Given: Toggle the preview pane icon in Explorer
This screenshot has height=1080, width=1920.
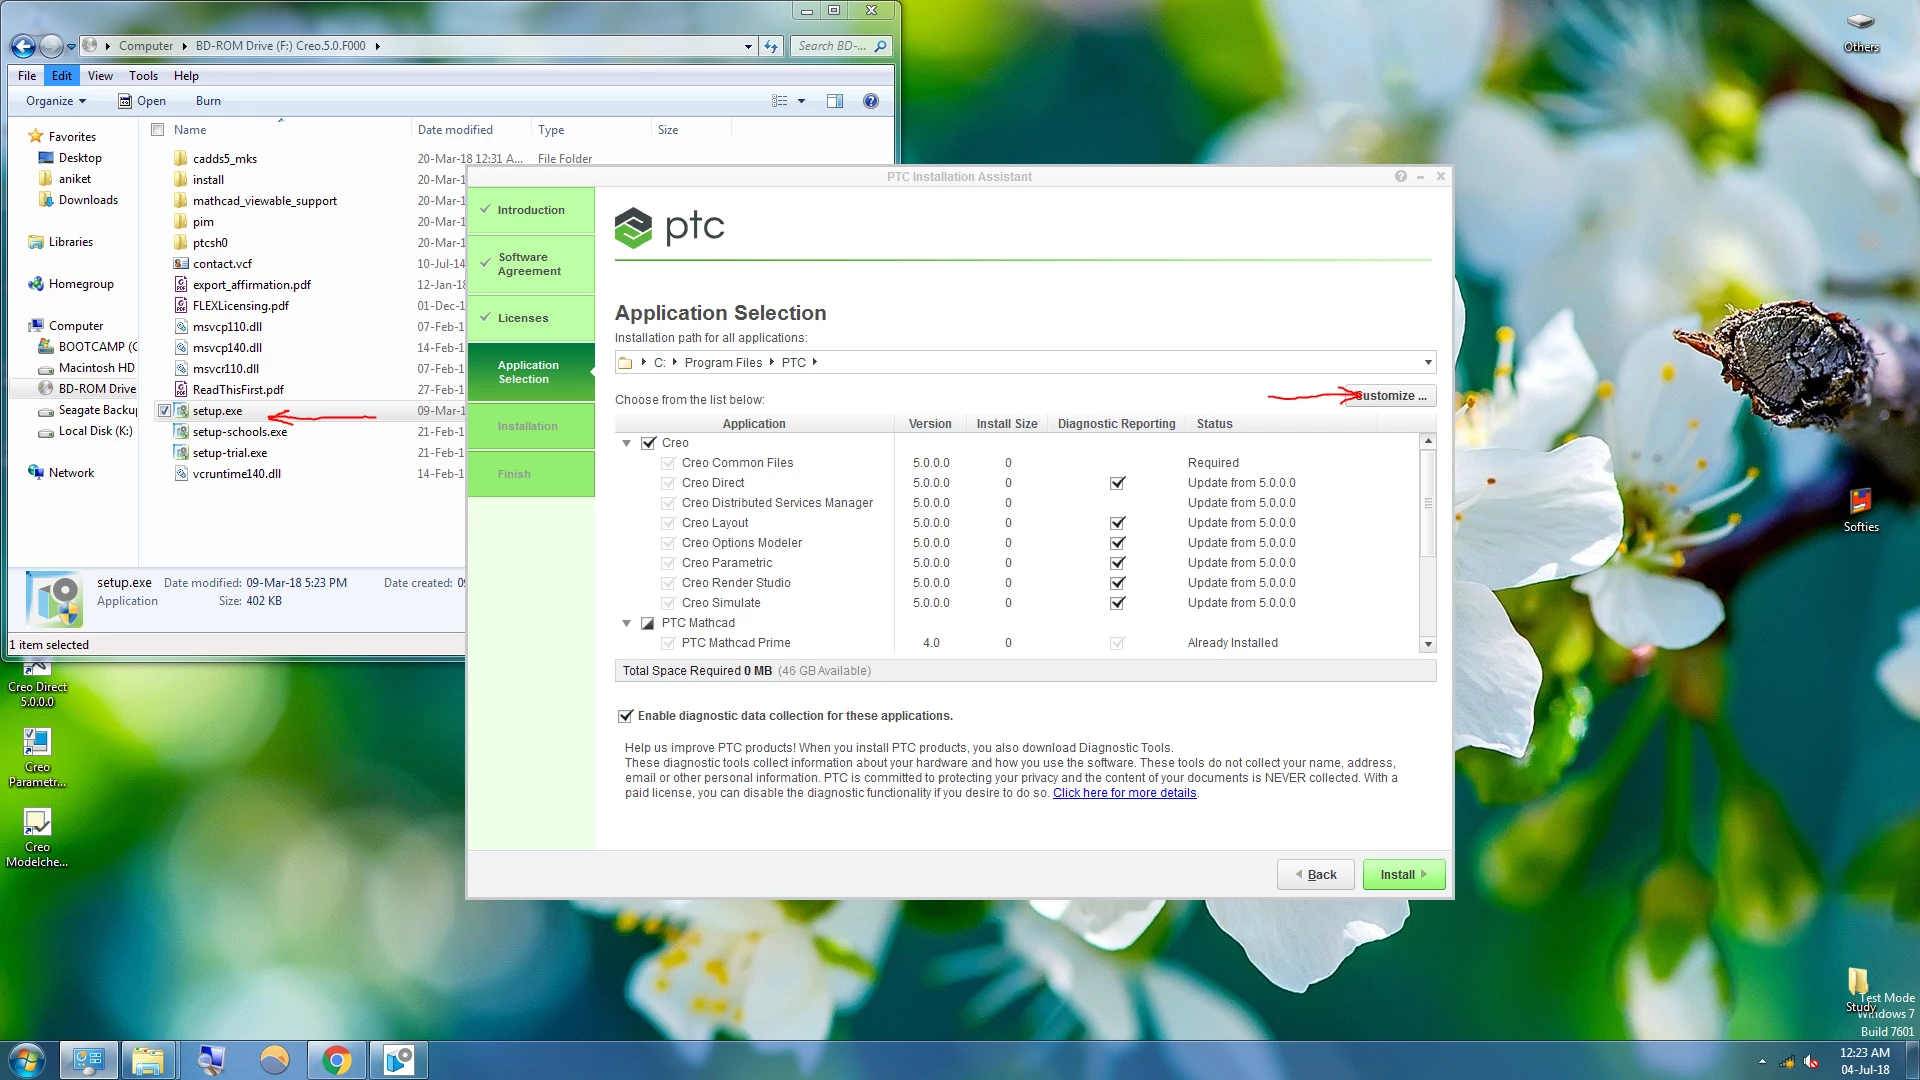Looking at the screenshot, I should tap(835, 101).
